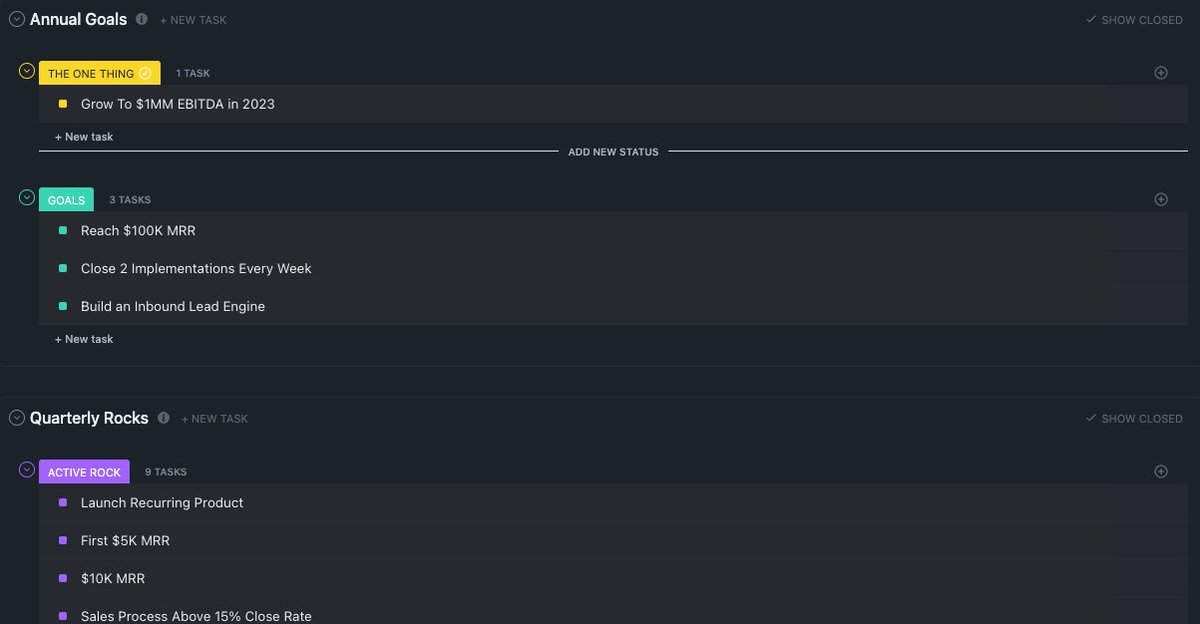Click the plus icon right of the GOALS group
The image size is (1200, 624).
coord(1161,199)
